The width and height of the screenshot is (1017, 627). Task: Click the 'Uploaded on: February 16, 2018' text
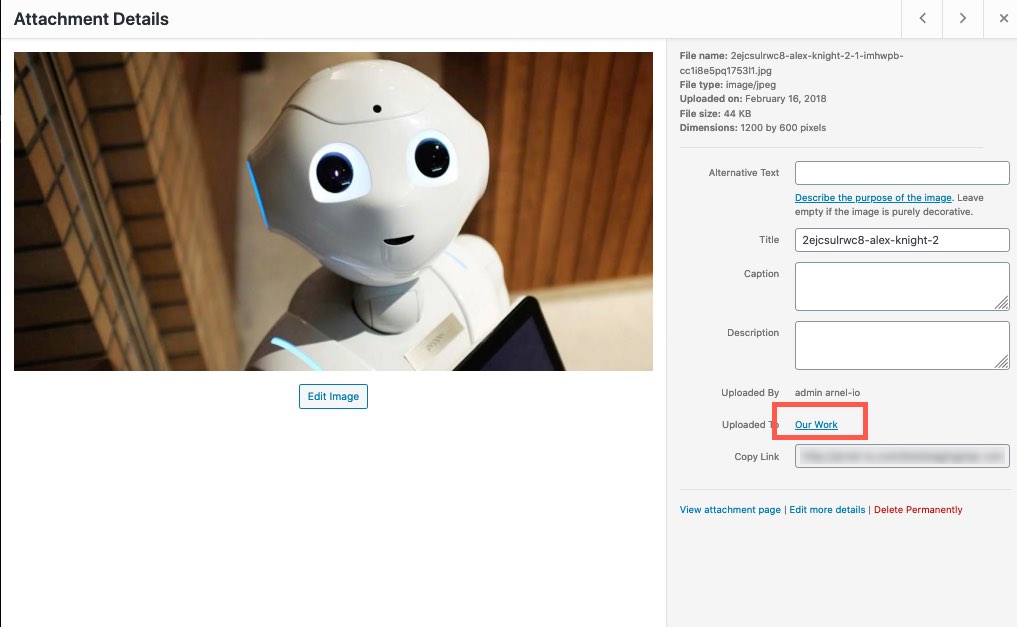[752, 99]
